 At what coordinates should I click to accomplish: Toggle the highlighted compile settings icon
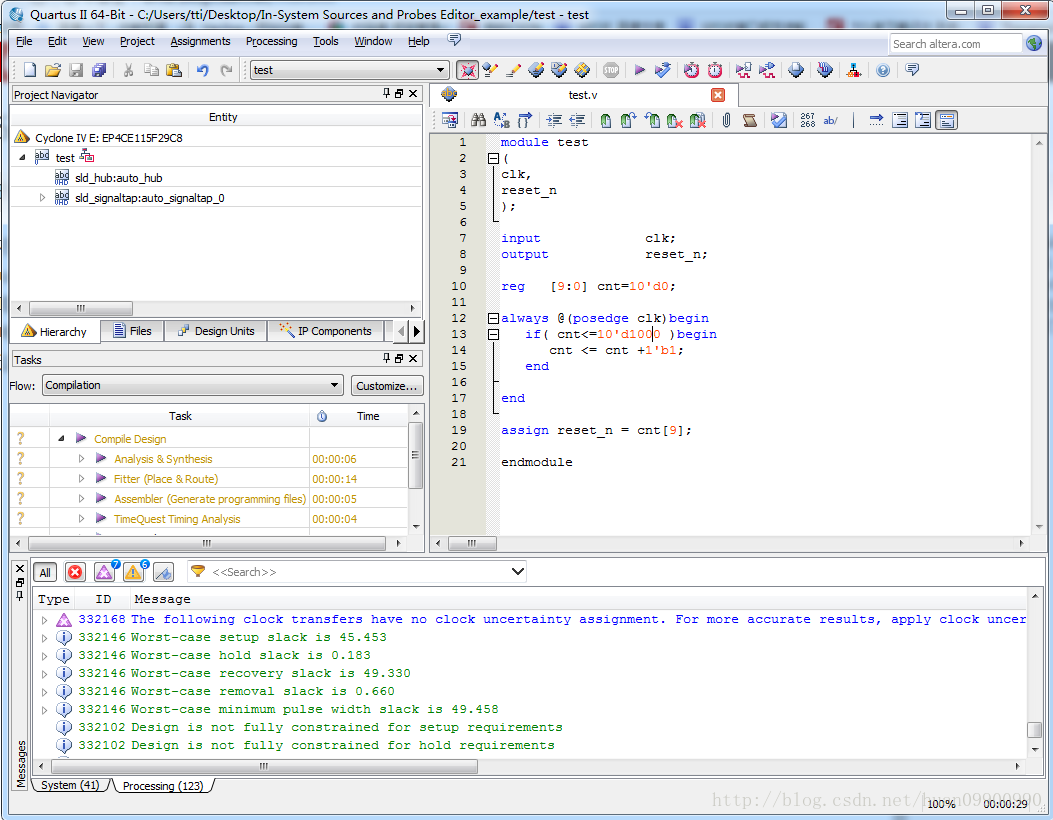pyautogui.click(x=468, y=70)
